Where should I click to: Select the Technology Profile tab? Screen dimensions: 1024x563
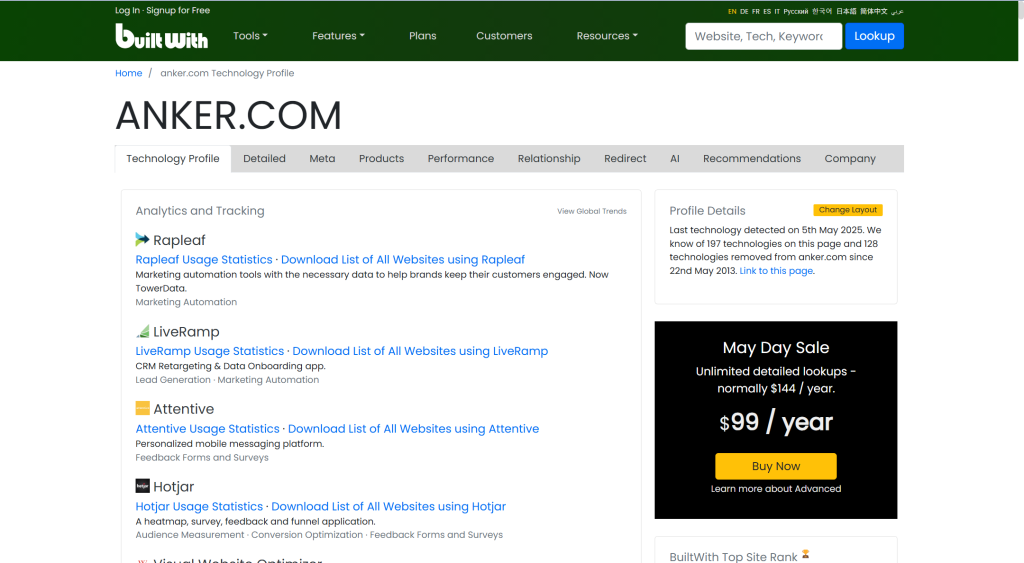[x=172, y=159]
